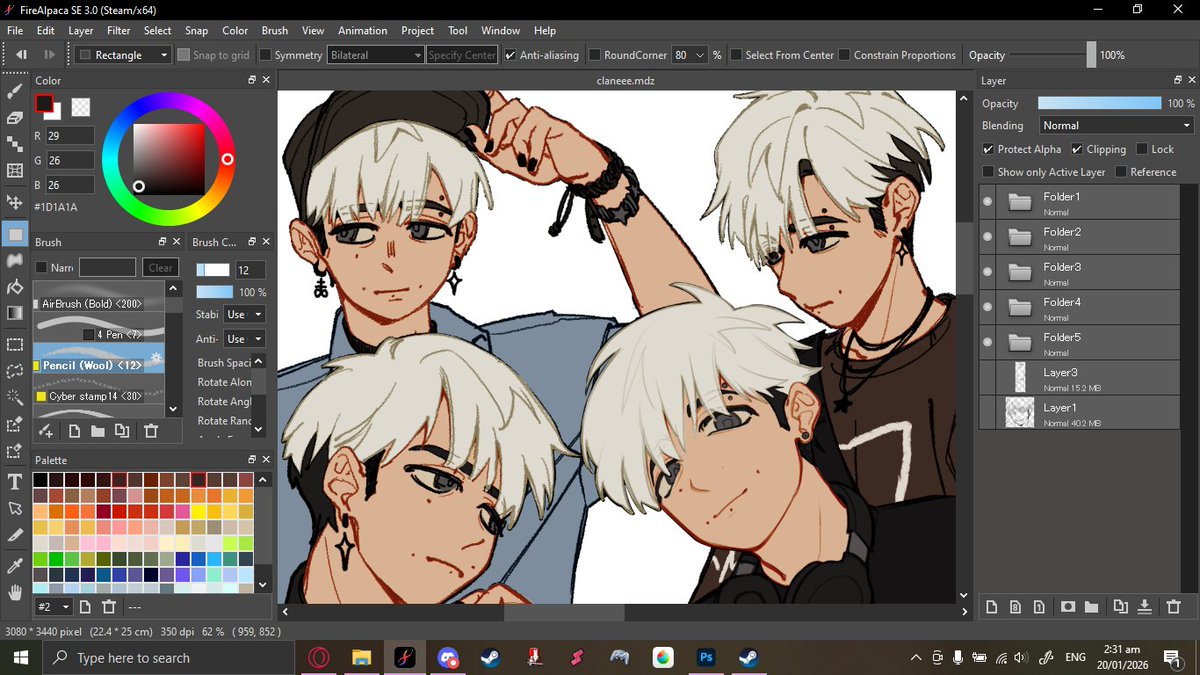
Task: Select the Brush tool in left toolbar
Action: (x=15, y=91)
